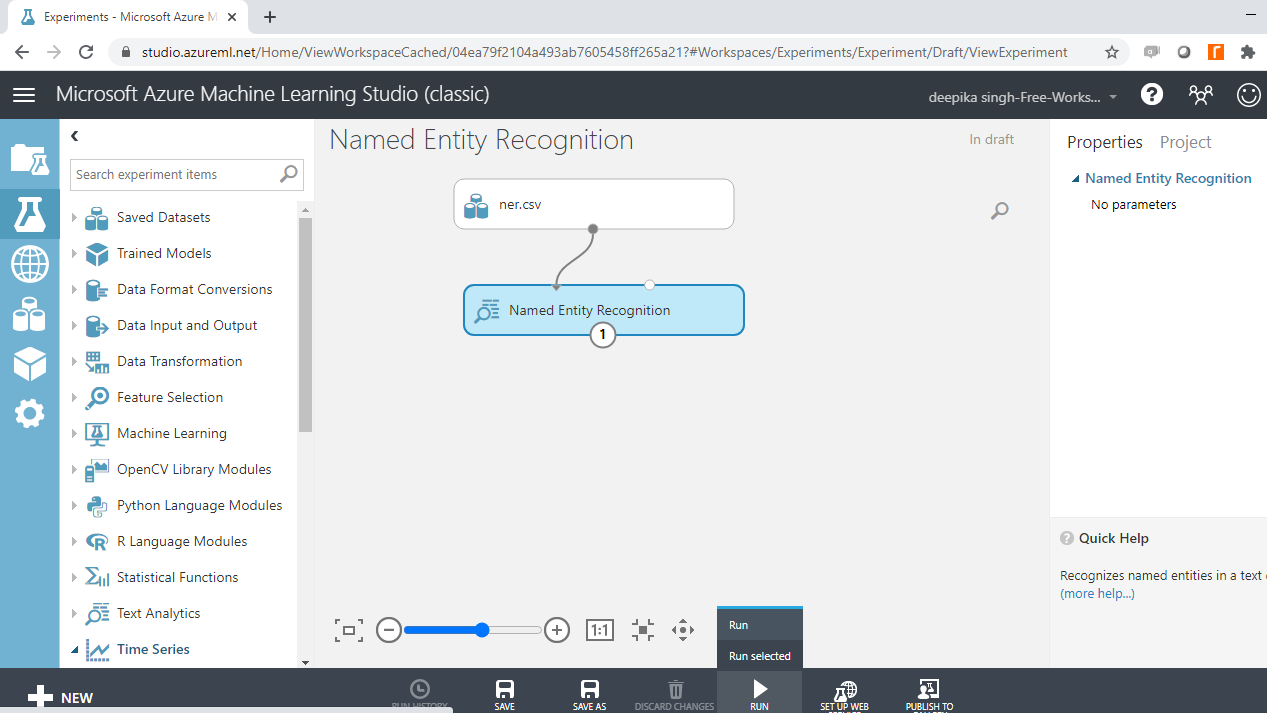This screenshot has width=1267, height=713.
Task: Click the zoom in plus button
Action: click(x=557, y=630)
